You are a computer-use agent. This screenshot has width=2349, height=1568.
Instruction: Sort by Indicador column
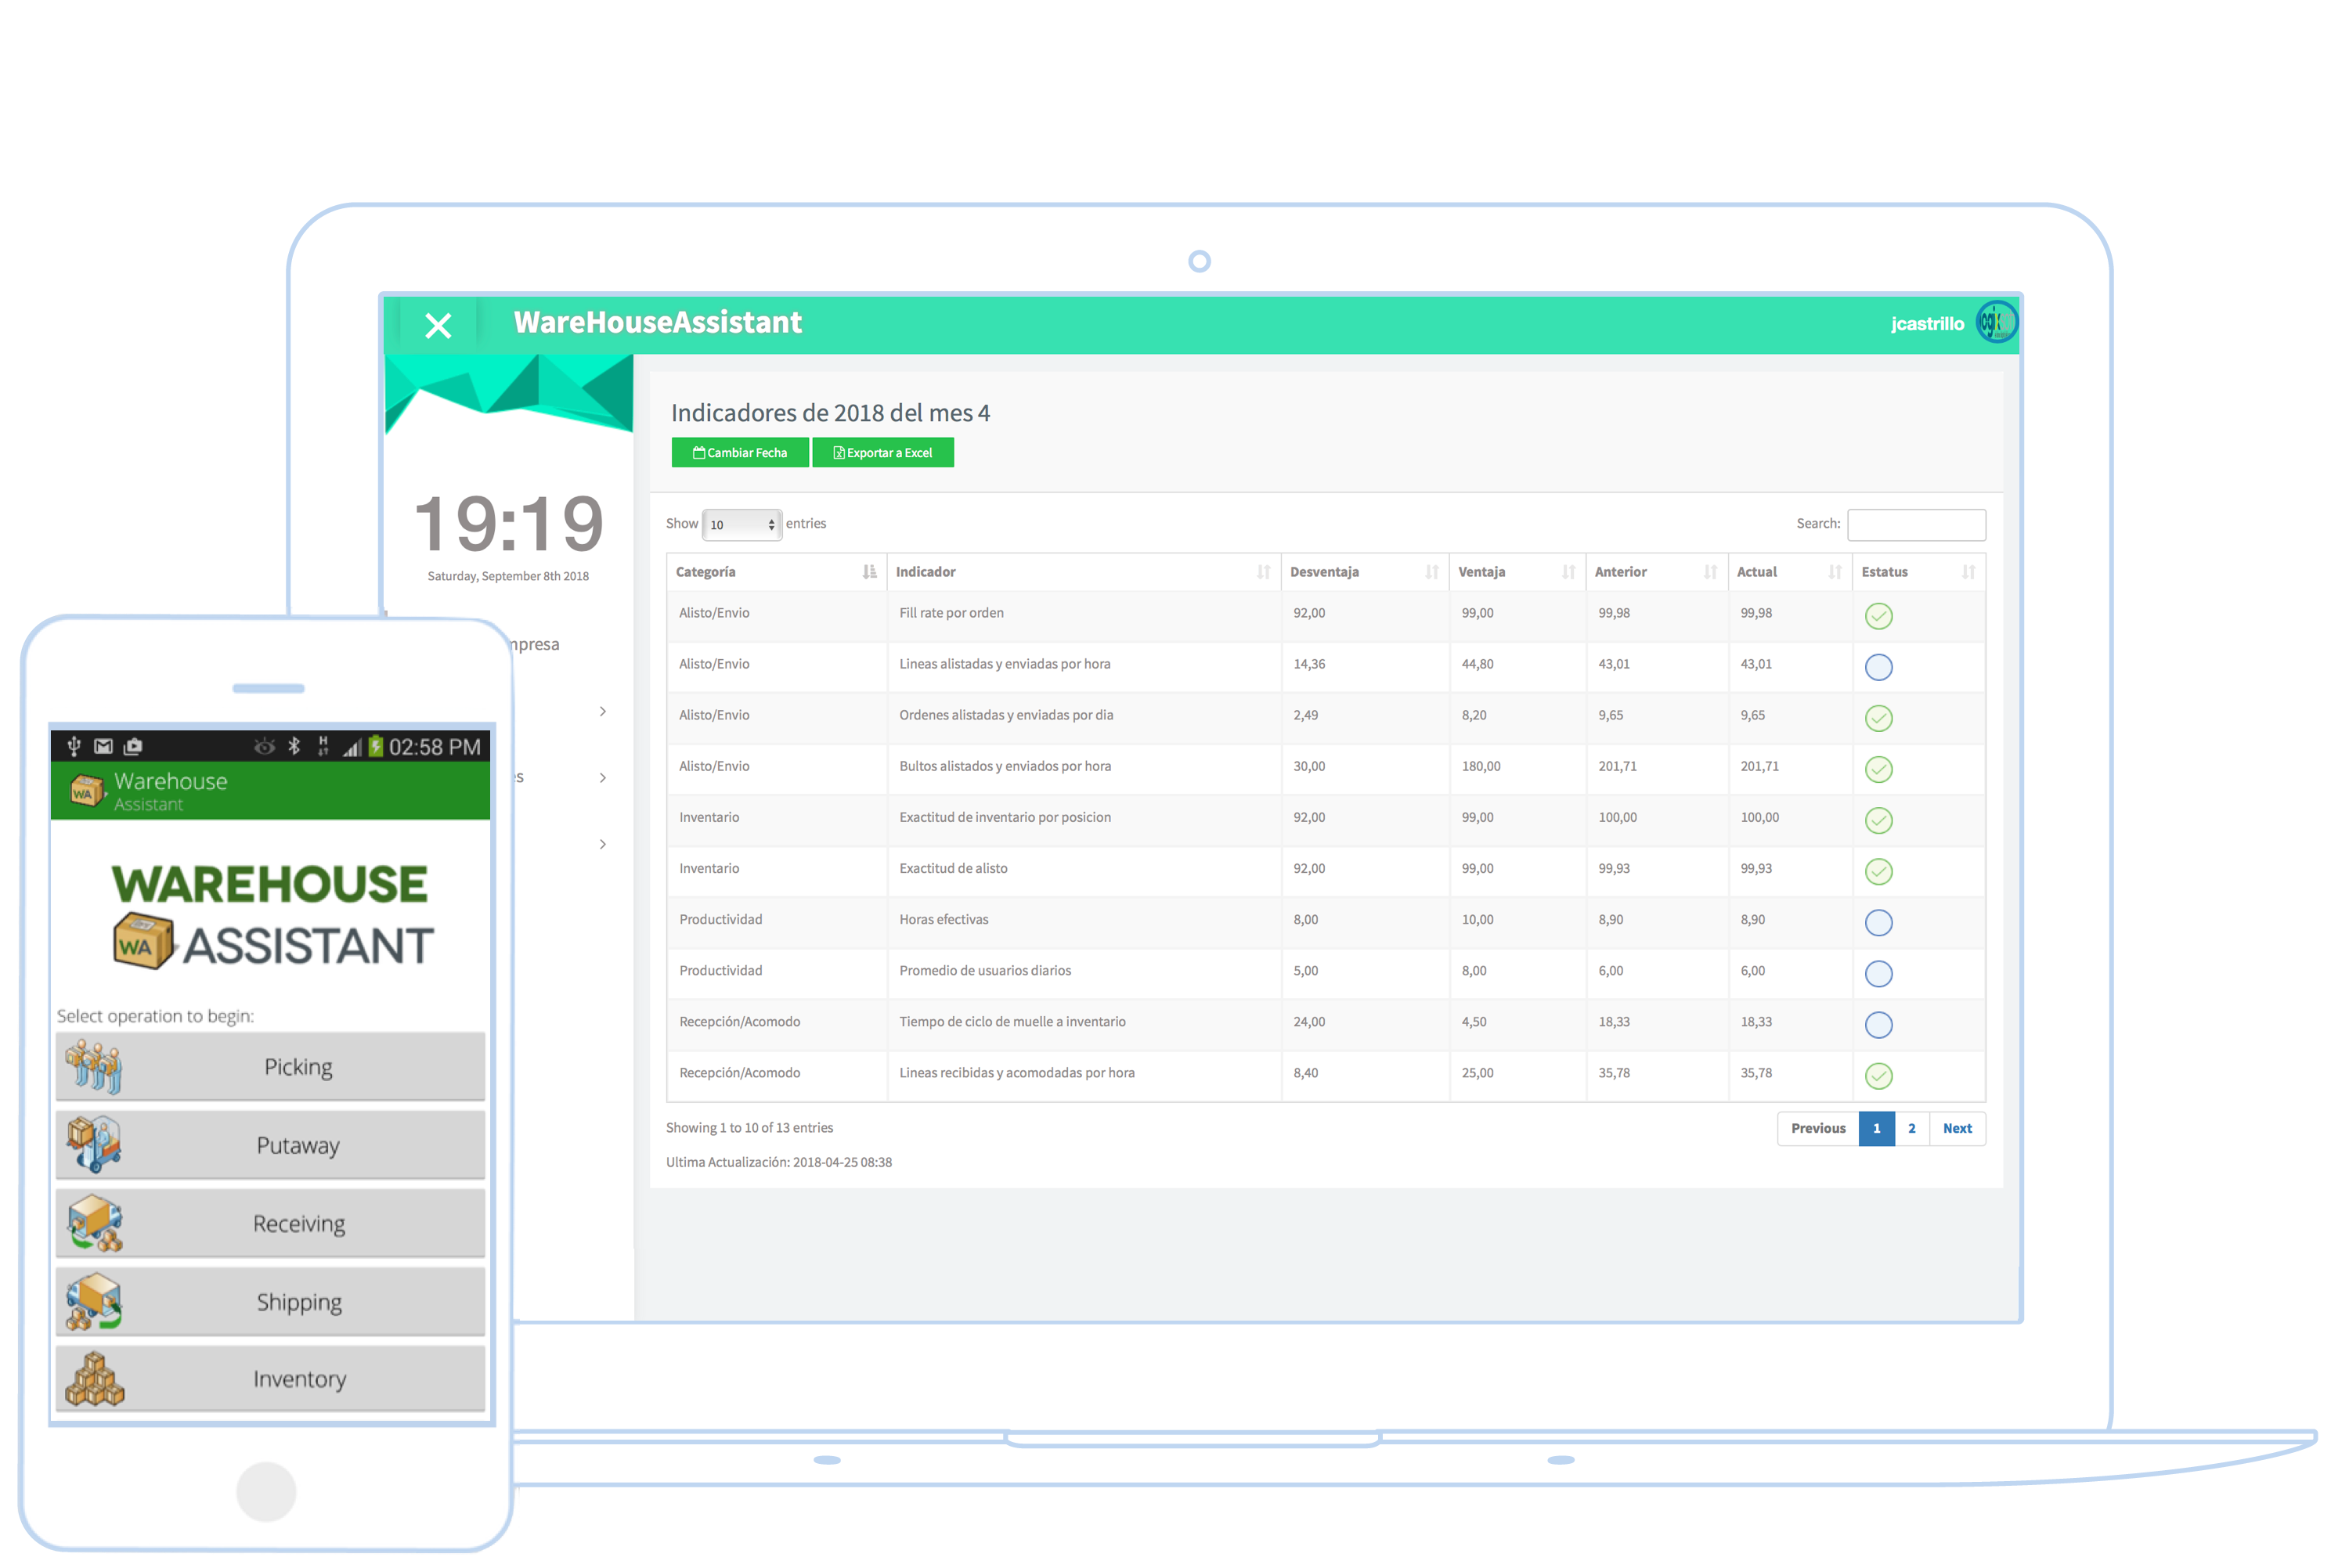1084,572
